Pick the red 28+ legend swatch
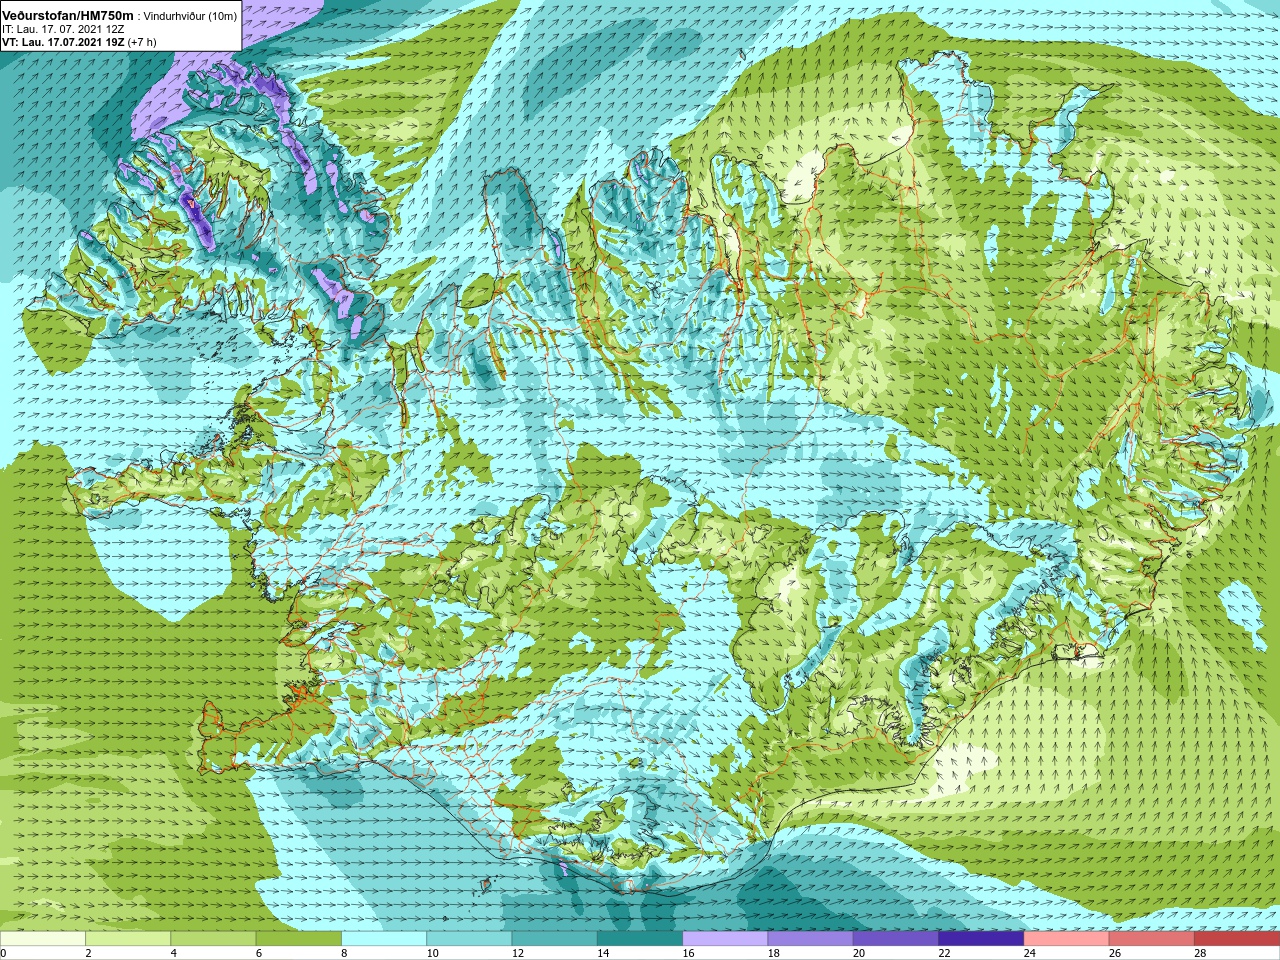Viewport: 1280px width, 960px height. (1237, 939)
